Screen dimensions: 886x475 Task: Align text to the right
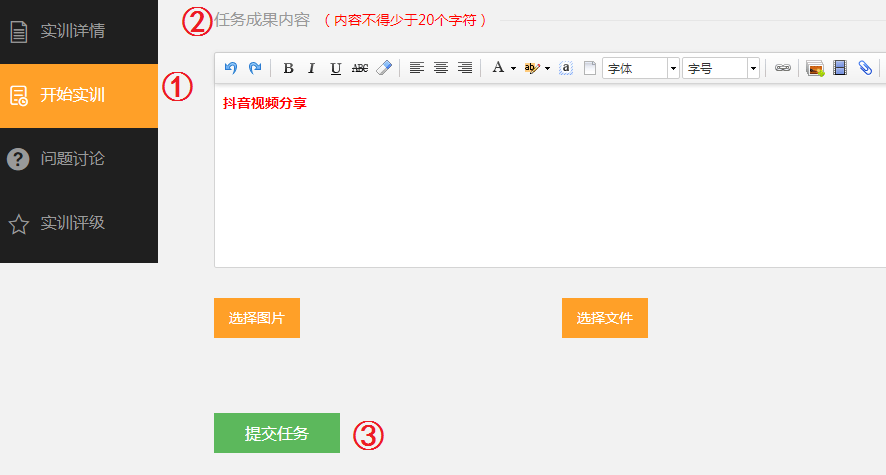coord(465,68)
